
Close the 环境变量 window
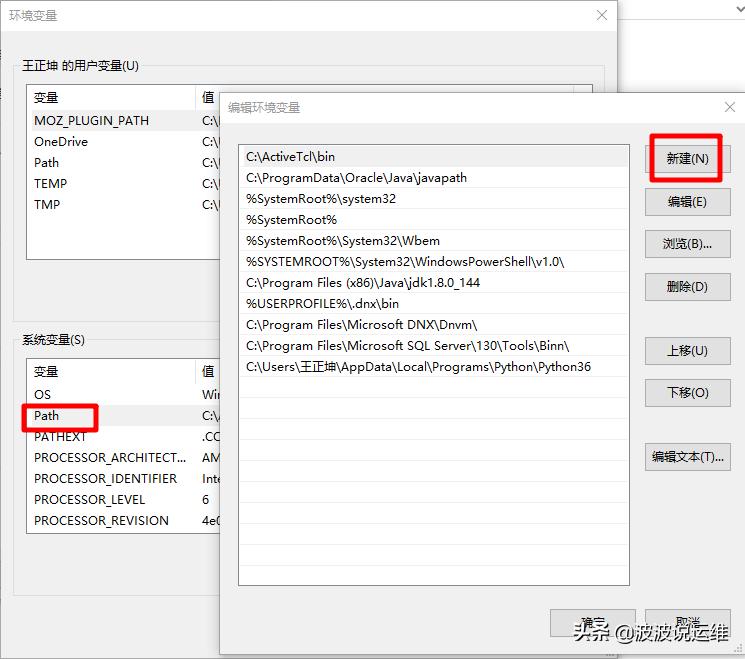[602, 16]
